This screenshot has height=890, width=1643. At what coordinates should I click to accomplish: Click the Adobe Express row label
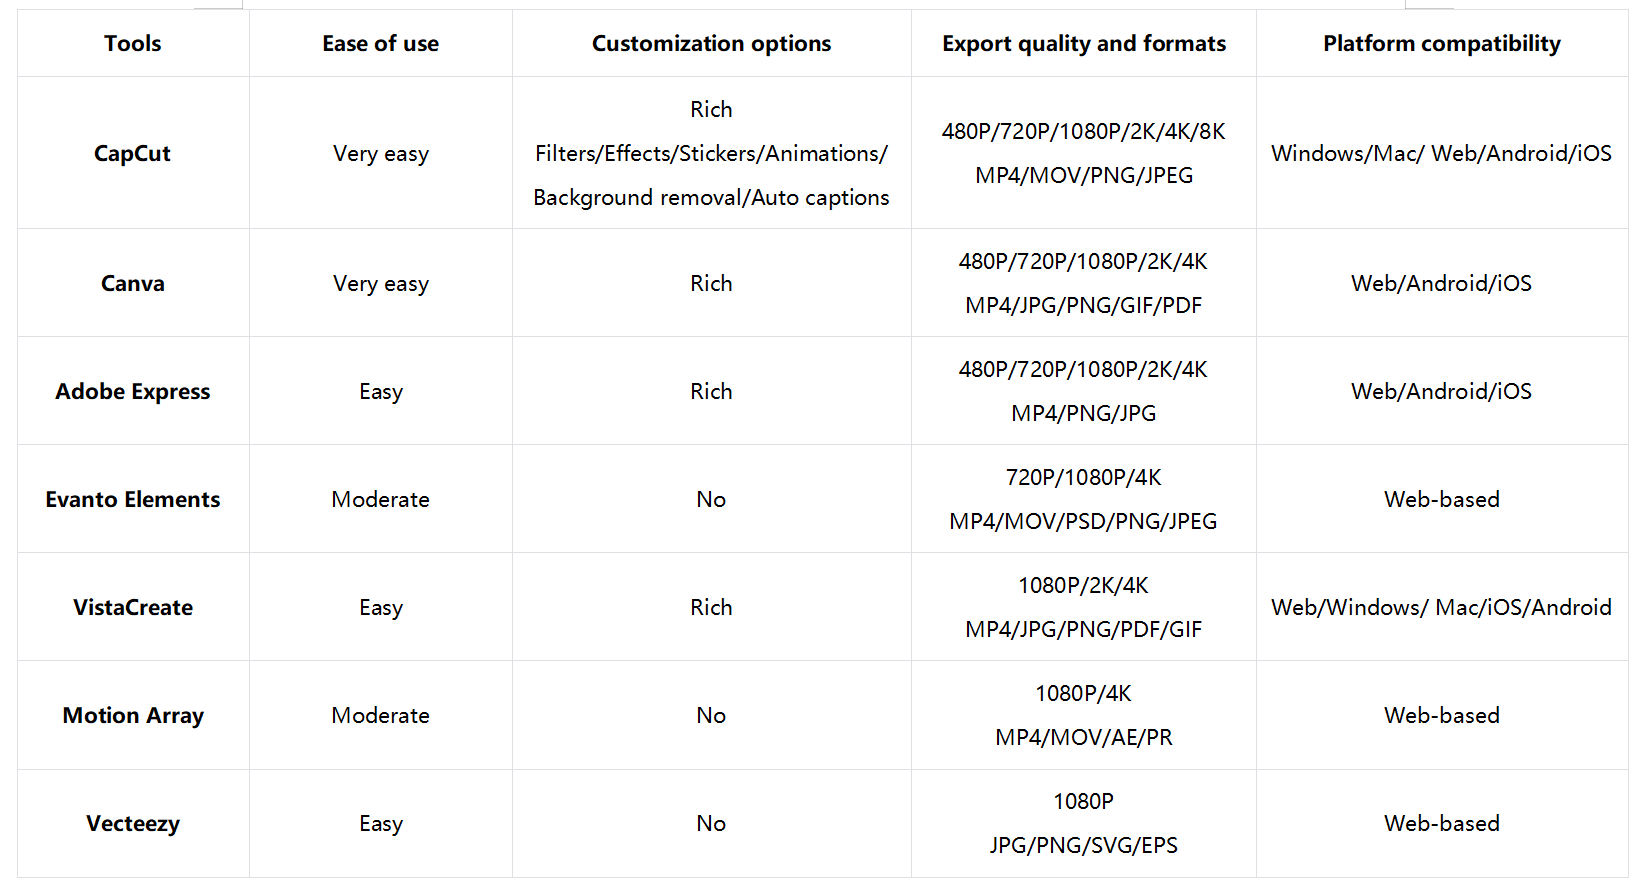tap(133, 392)
